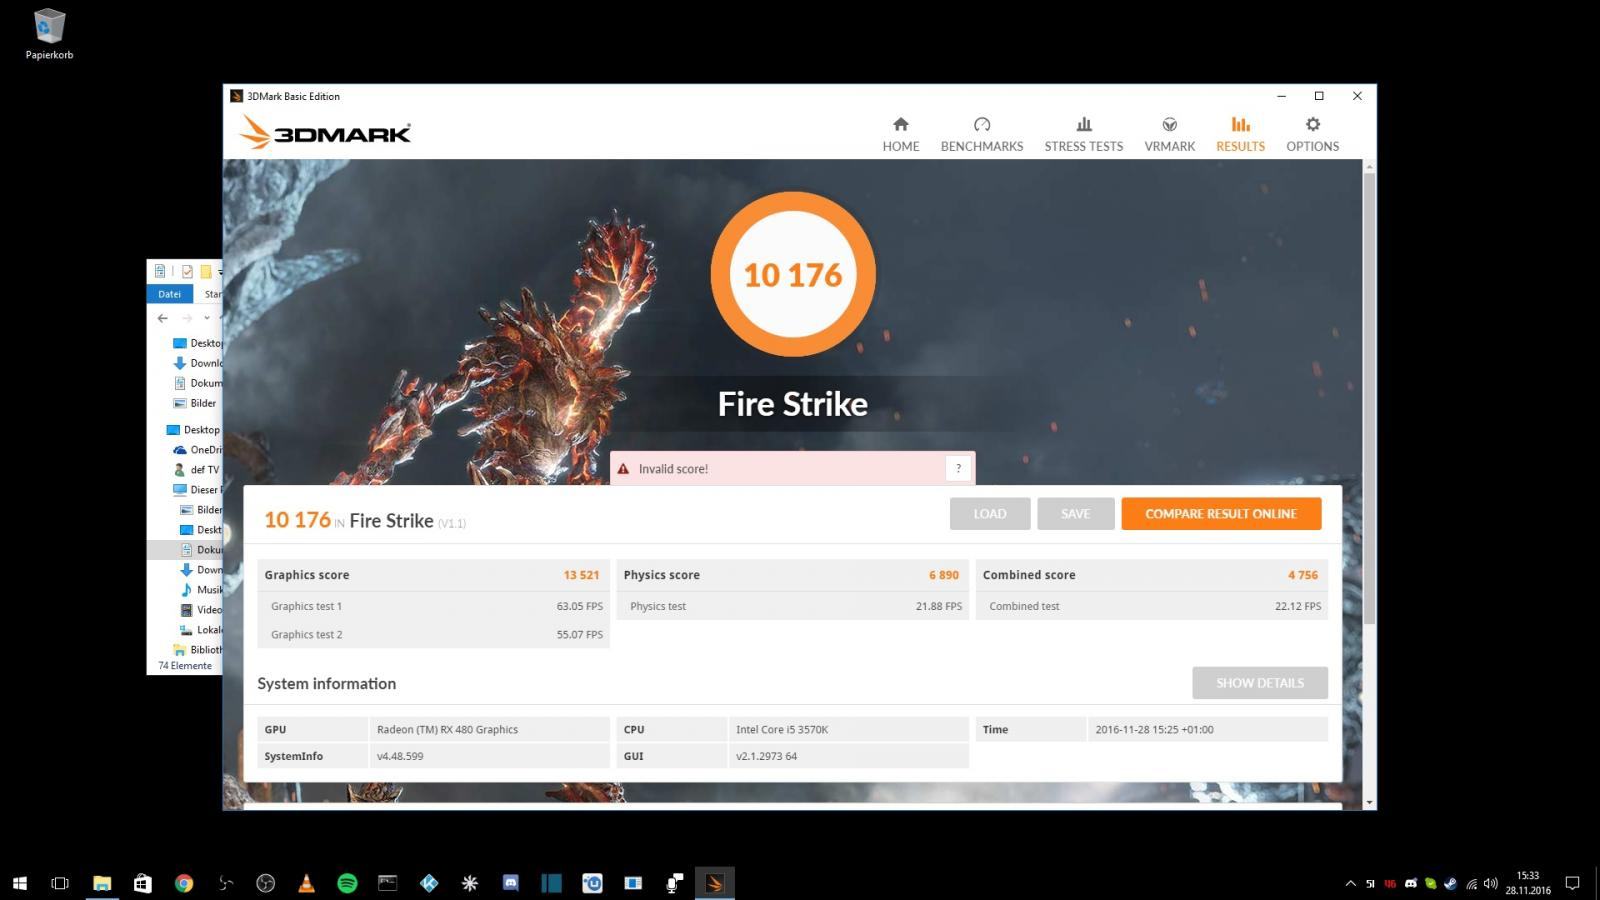Go to the VRMARK tab
The width and height of the screenshot is (1600, 900).
[1169, 134]
